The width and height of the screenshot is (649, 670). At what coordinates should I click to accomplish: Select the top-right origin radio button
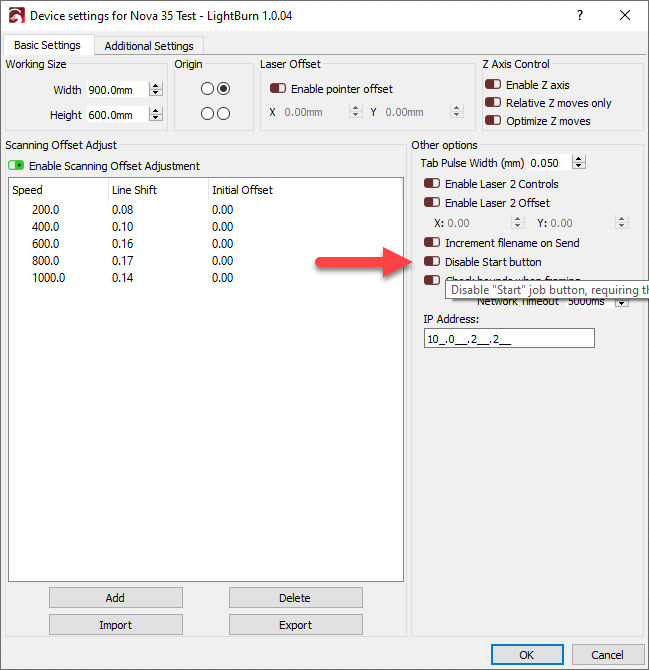click(x=223, y=88)
